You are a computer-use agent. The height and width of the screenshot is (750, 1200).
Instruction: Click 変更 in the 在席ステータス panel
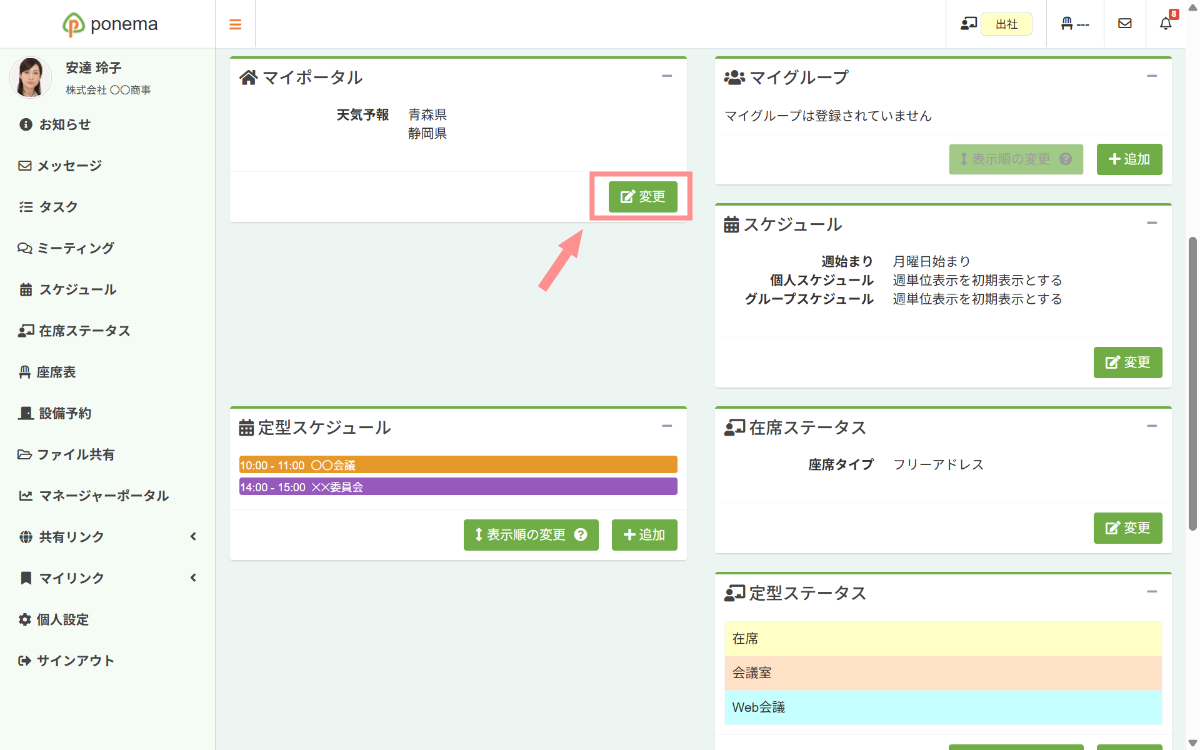tap(1128, 528)
